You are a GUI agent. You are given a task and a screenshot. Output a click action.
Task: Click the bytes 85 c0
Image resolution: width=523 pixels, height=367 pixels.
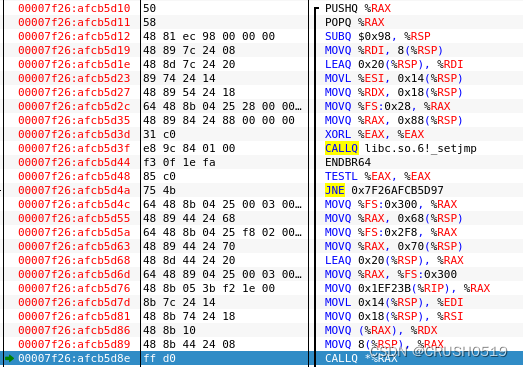159,176
